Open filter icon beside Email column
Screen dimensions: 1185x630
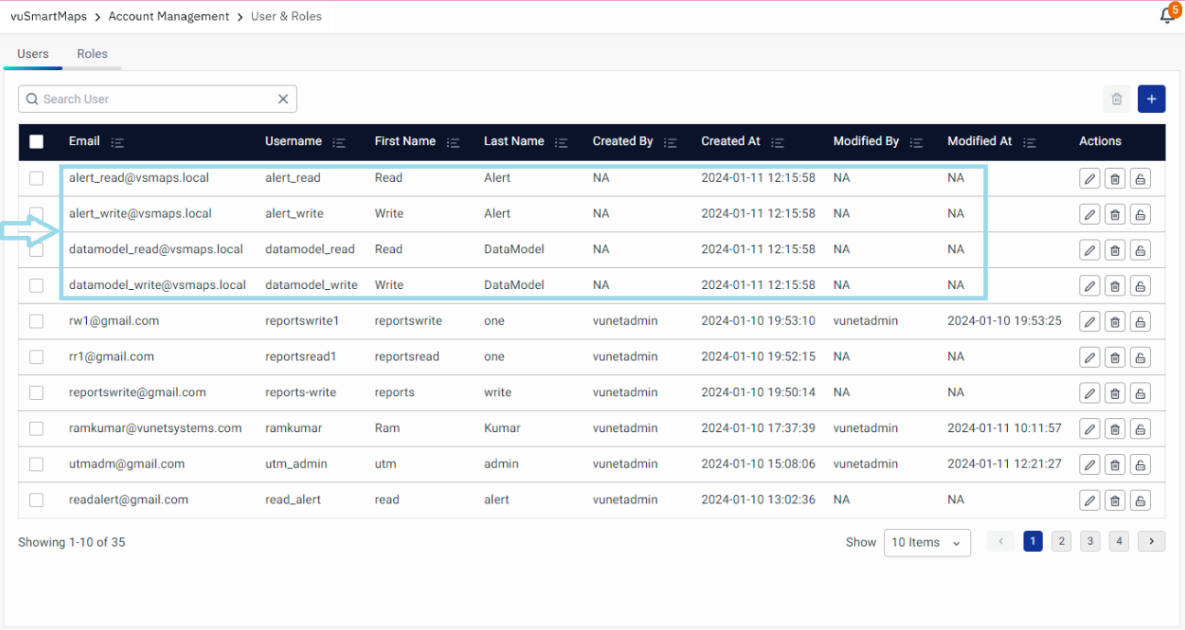[118, 142]
